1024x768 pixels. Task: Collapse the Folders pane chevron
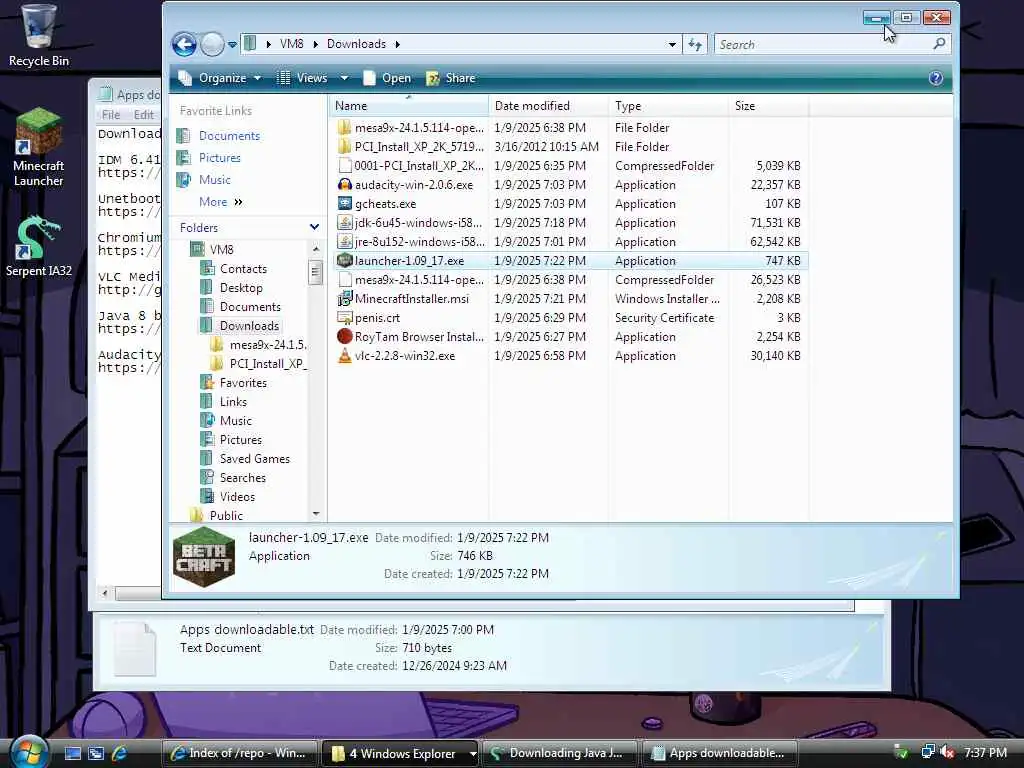[314, 227]
